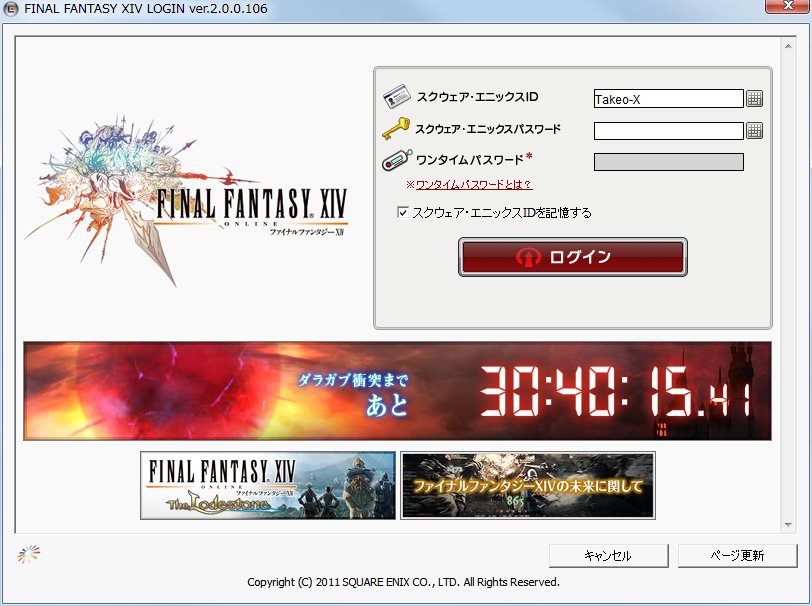The height and width of the screenshot is (606, 812).
Task: Open the ファイナルファンタジーXIVの未来に関して banner
Action: coord(528,485)
